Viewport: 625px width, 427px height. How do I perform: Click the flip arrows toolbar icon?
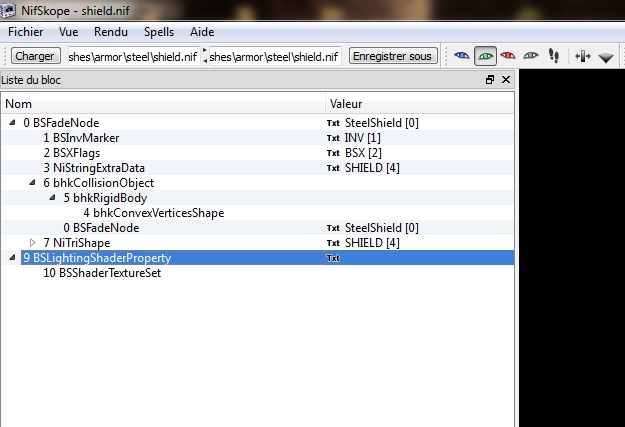pyautogui.click(x=582, y=56)
